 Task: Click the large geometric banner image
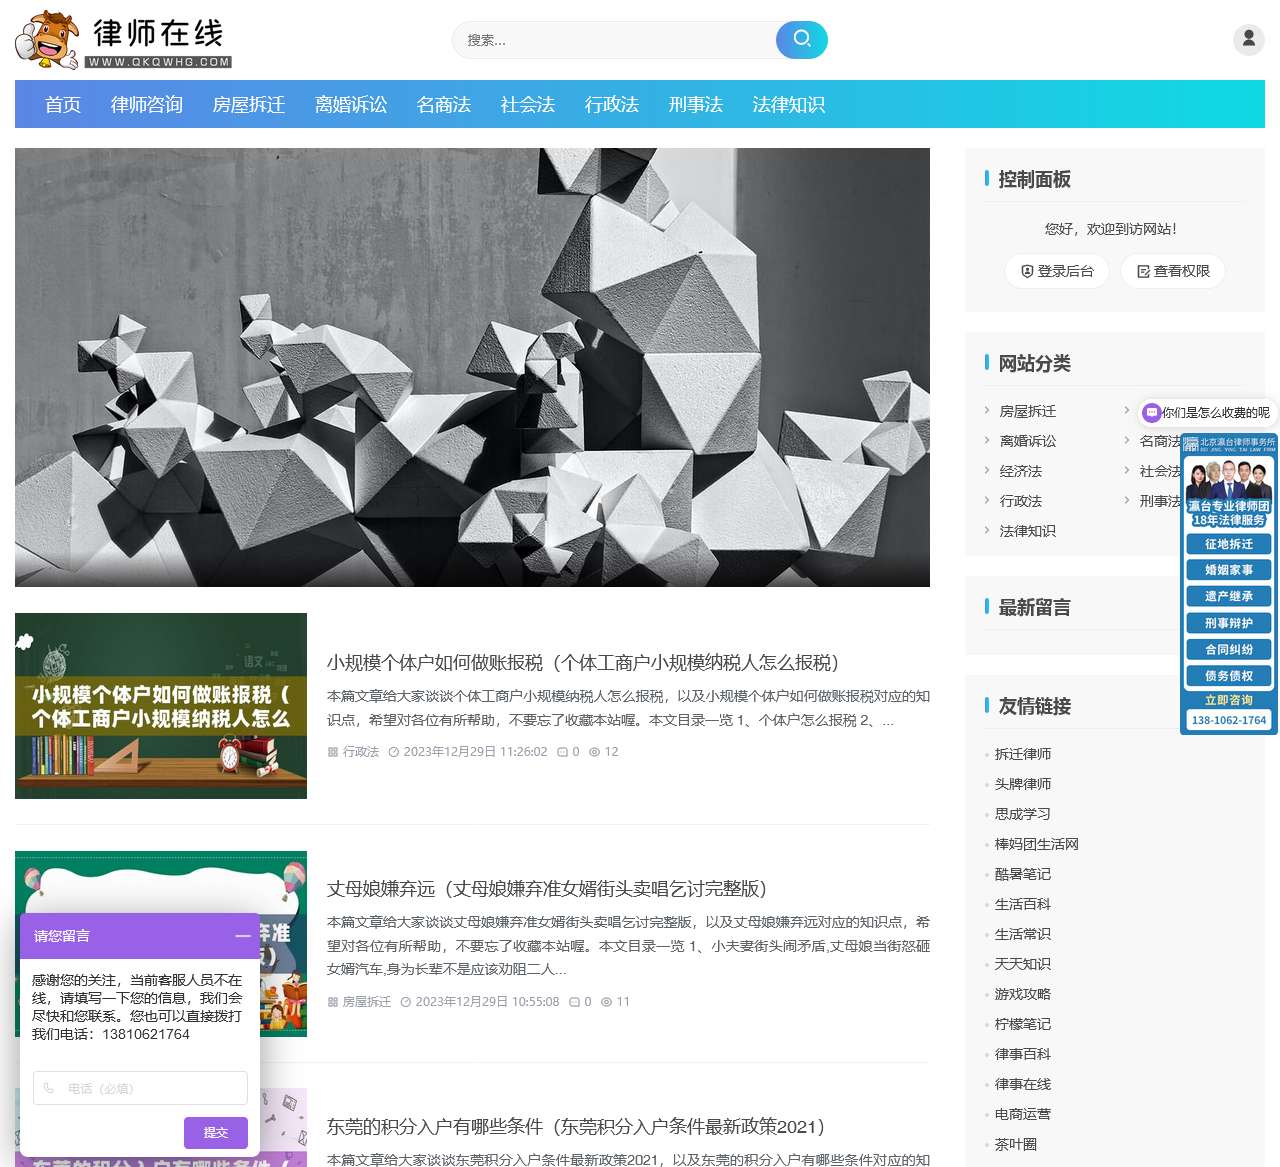[x=472, y=367]
